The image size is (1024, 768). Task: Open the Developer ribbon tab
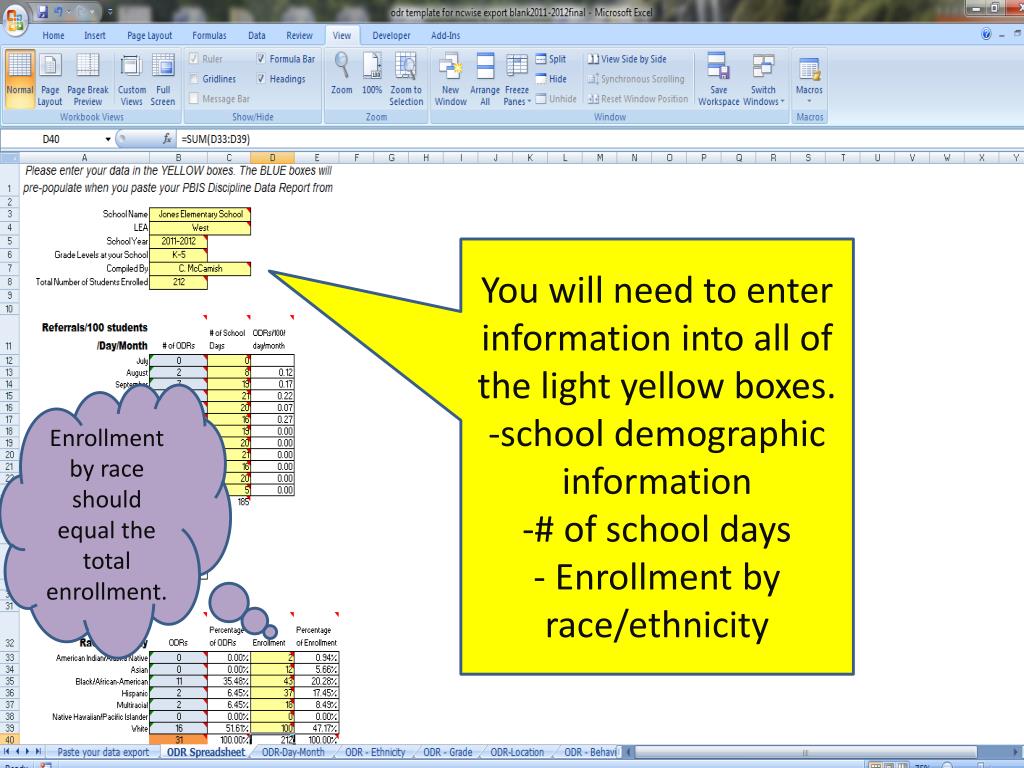[391, 35]
